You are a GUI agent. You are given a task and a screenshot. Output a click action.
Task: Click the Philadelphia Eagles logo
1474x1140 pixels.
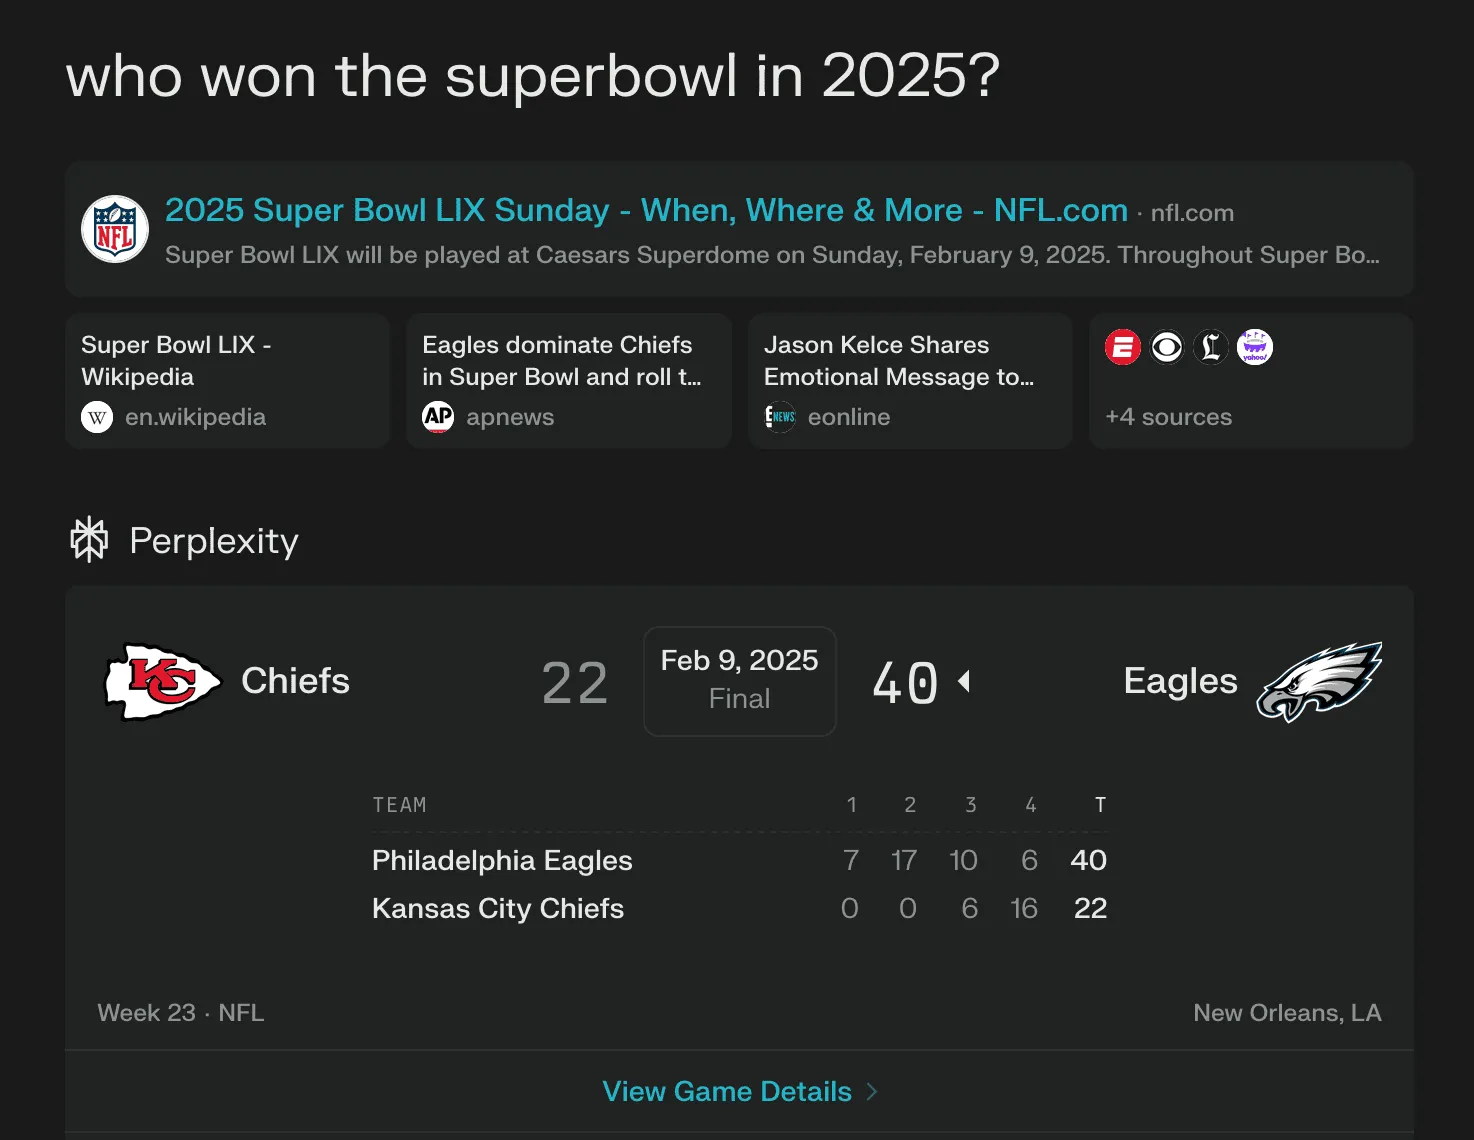(1318, 681)
